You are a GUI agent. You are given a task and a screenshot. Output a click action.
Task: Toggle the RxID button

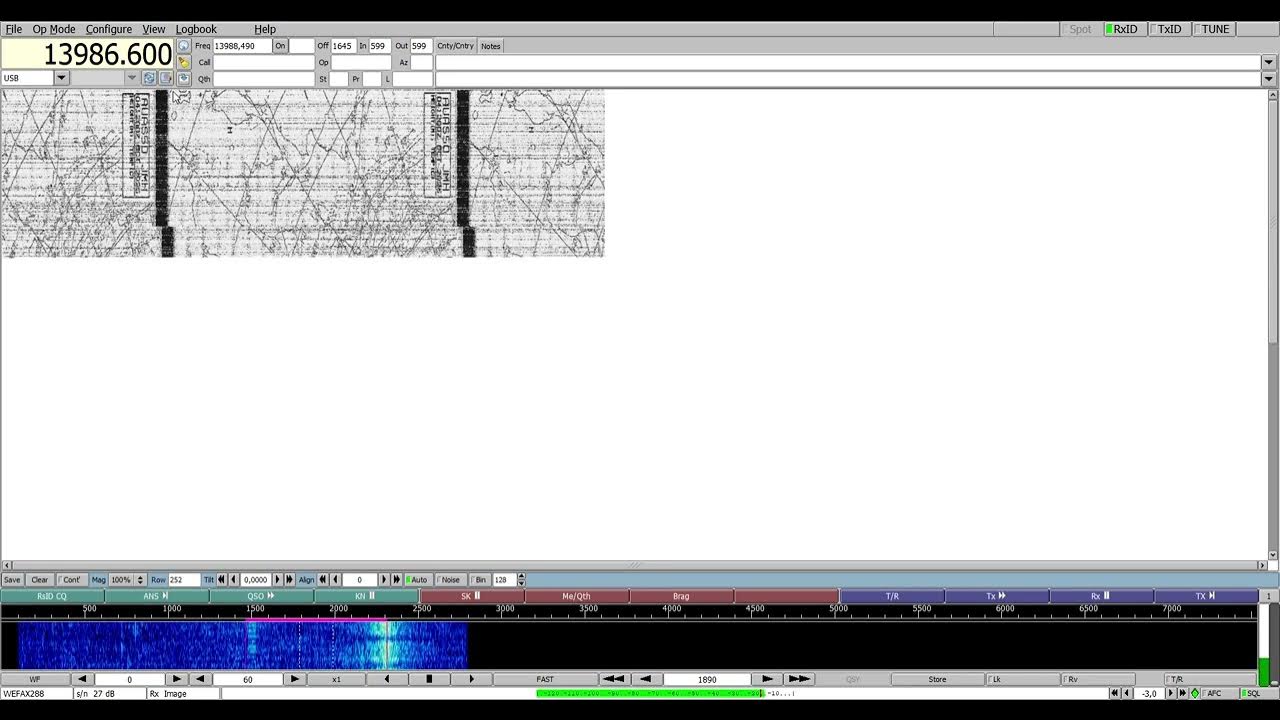1124,29
